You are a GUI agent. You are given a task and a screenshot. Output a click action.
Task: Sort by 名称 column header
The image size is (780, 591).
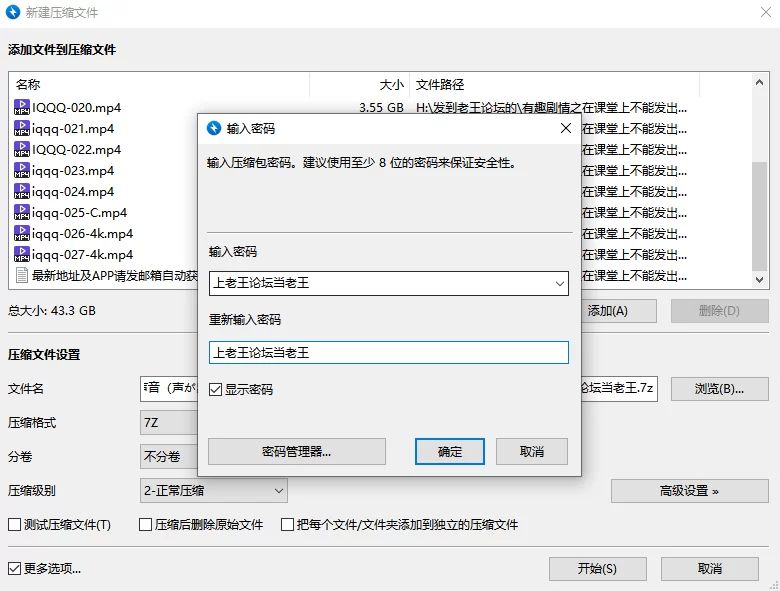(x=159, y=85)
